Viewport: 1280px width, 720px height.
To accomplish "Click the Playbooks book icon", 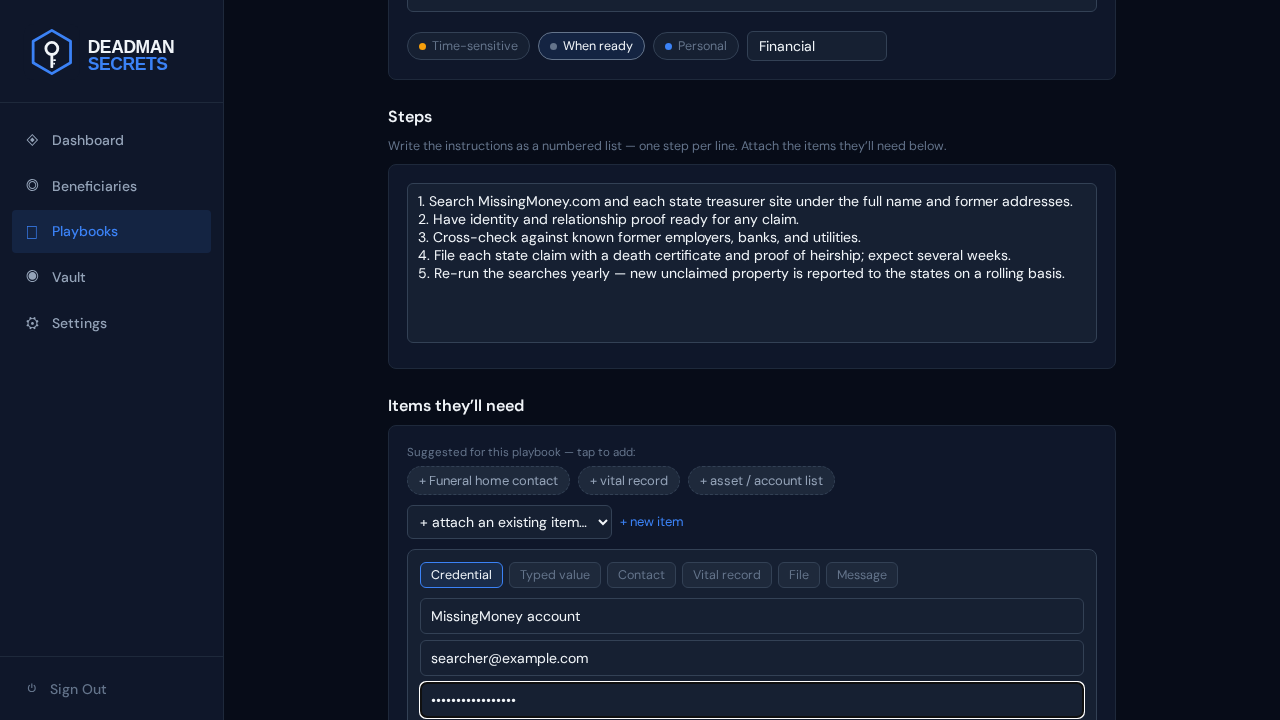I will pos(32,232).
